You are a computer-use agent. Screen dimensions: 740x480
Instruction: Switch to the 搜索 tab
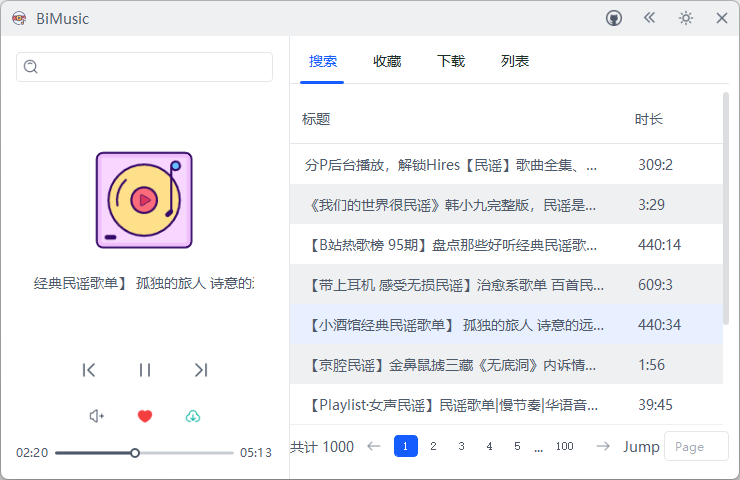click(x=323, y=61)
